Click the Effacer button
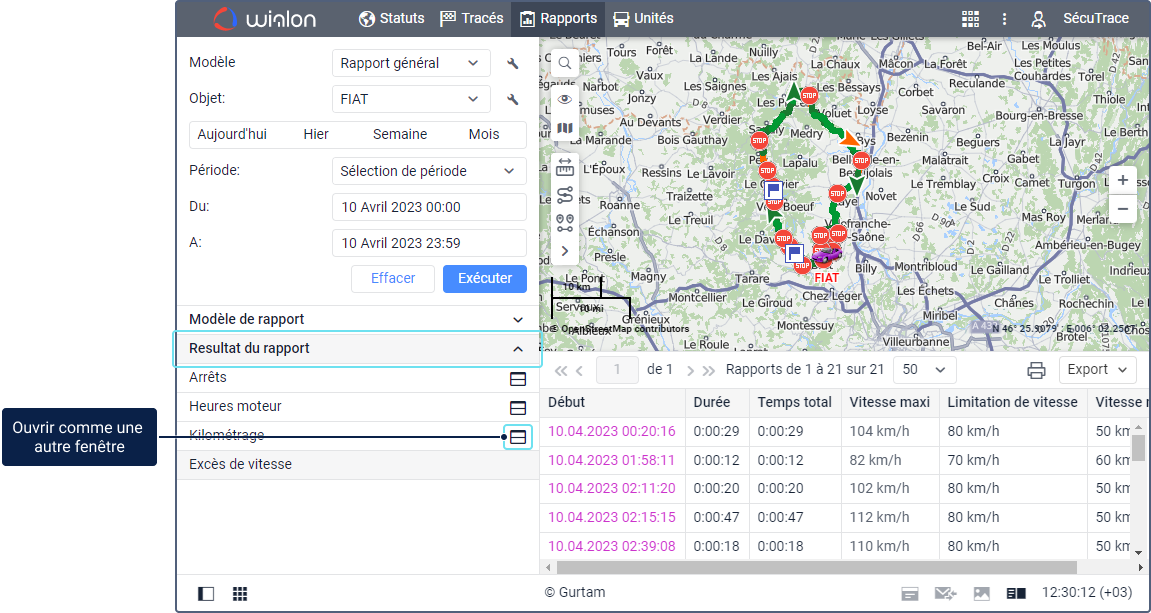Viewport: 1151px width, 613px height. [393, 279]
